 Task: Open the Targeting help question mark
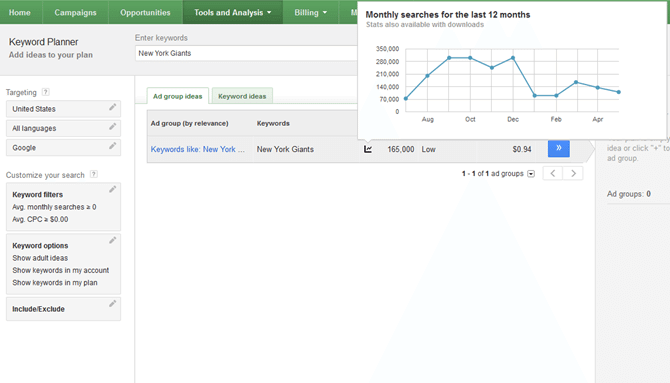pyautogui.click(x=46, y=92)
